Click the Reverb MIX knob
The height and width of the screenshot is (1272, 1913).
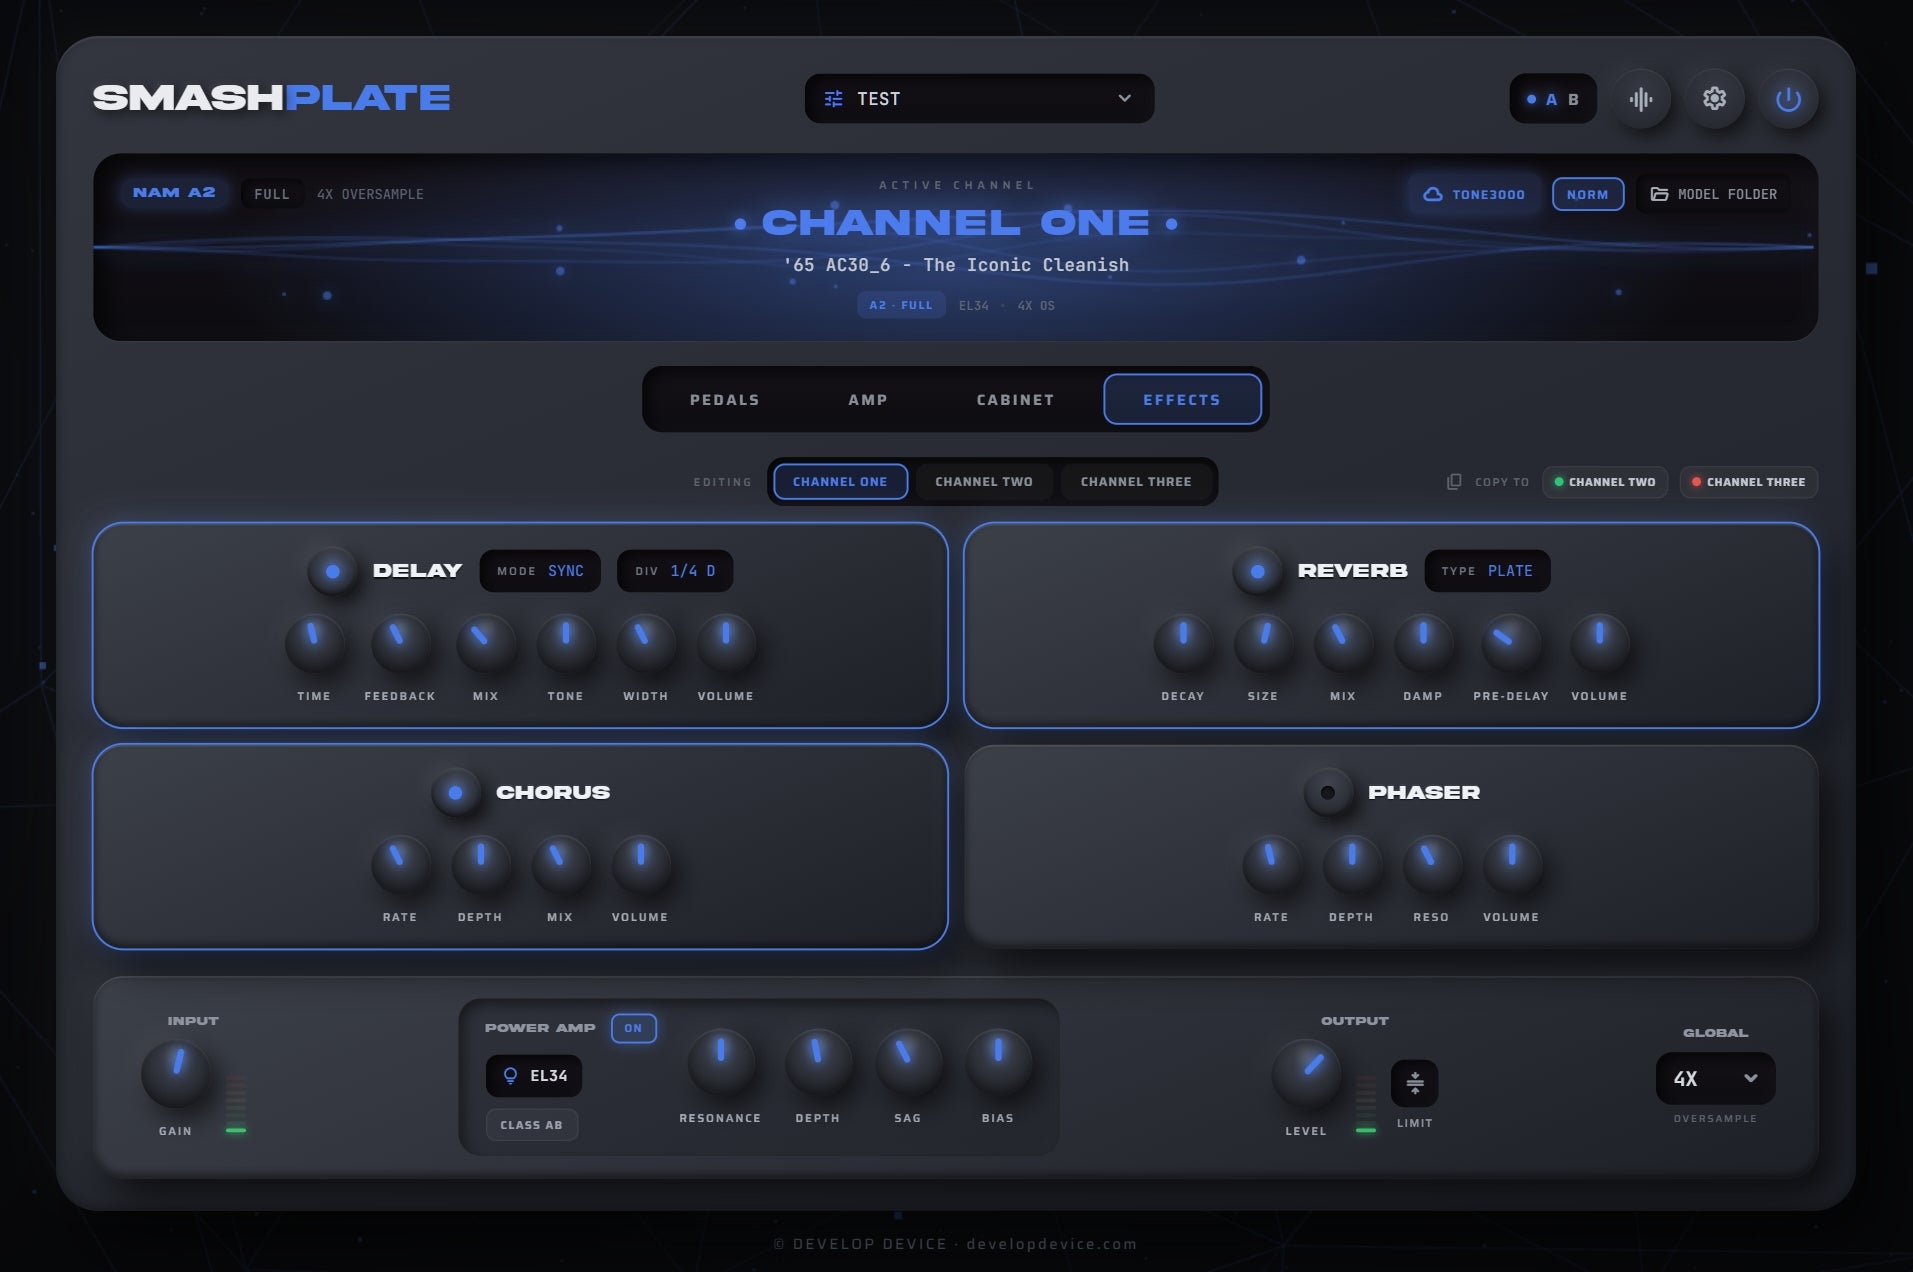pyautogui.click(x=1343, y=644)
